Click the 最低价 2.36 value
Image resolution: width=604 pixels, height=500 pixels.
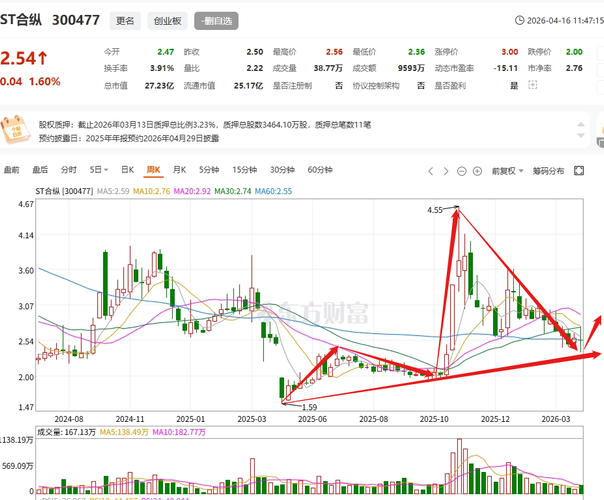416,52
